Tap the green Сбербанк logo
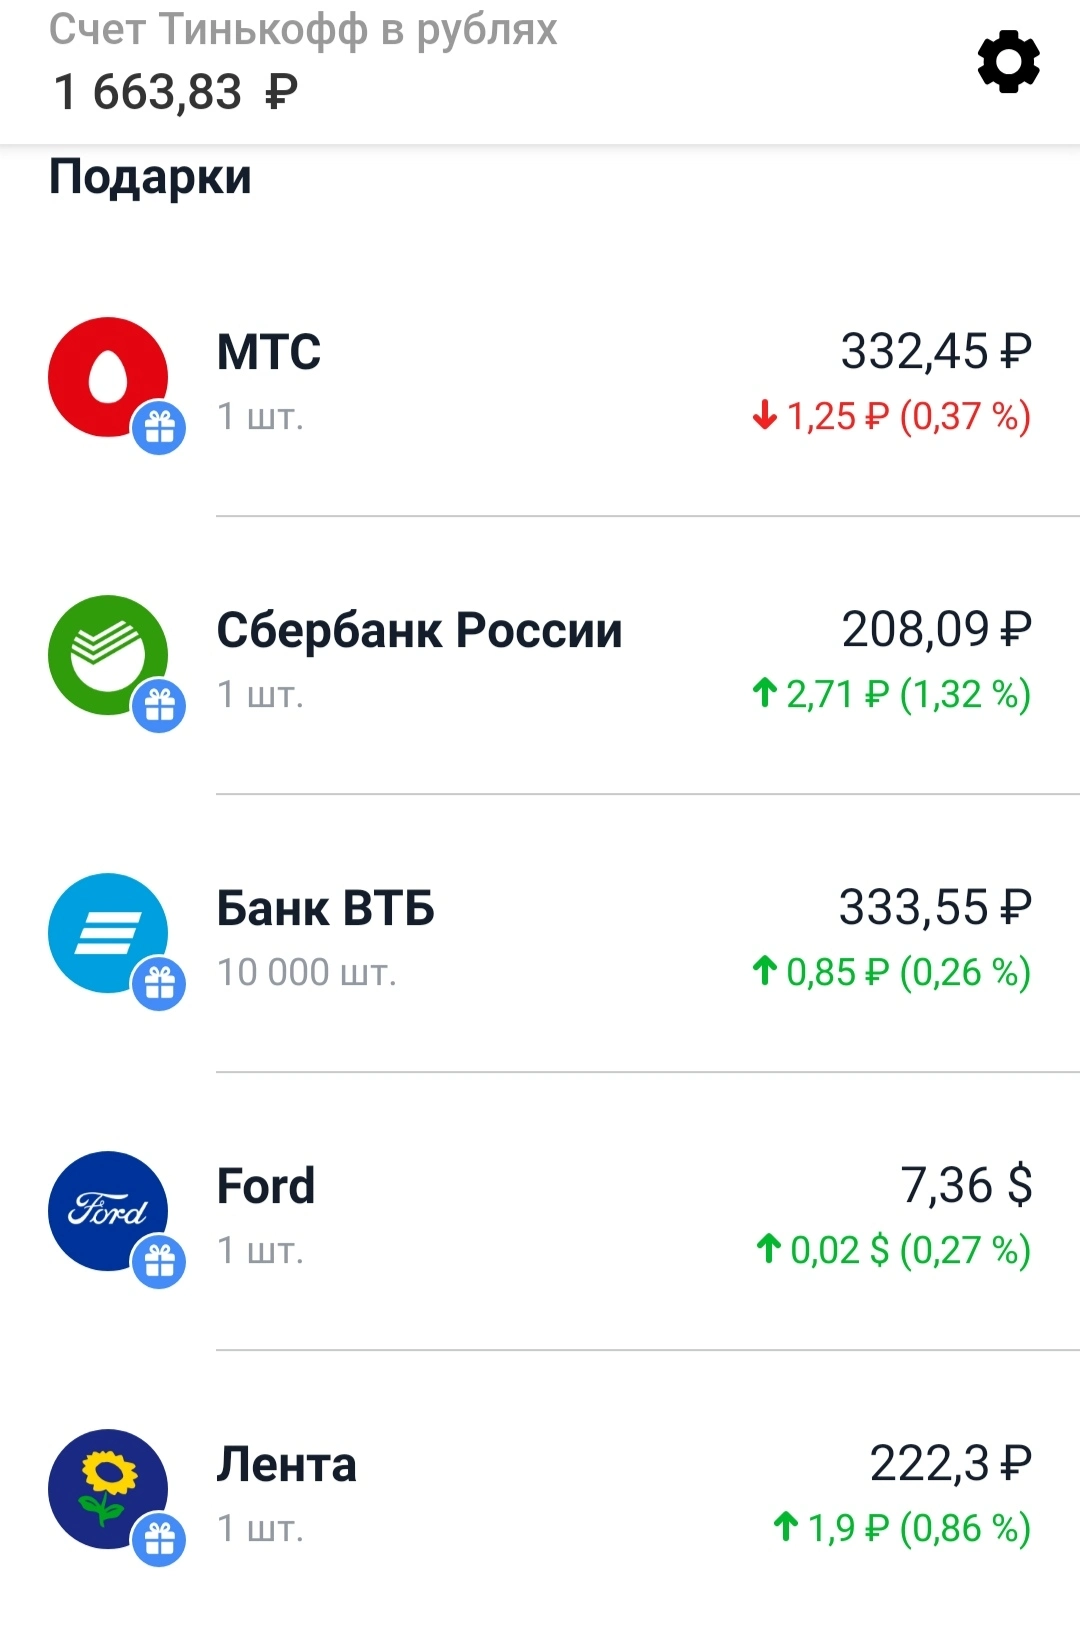 pos(108,655)
